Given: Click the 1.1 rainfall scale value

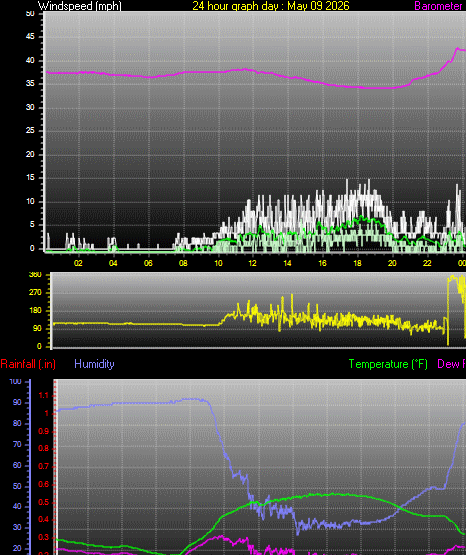Looking at the screenshot, I should point(44,396).
